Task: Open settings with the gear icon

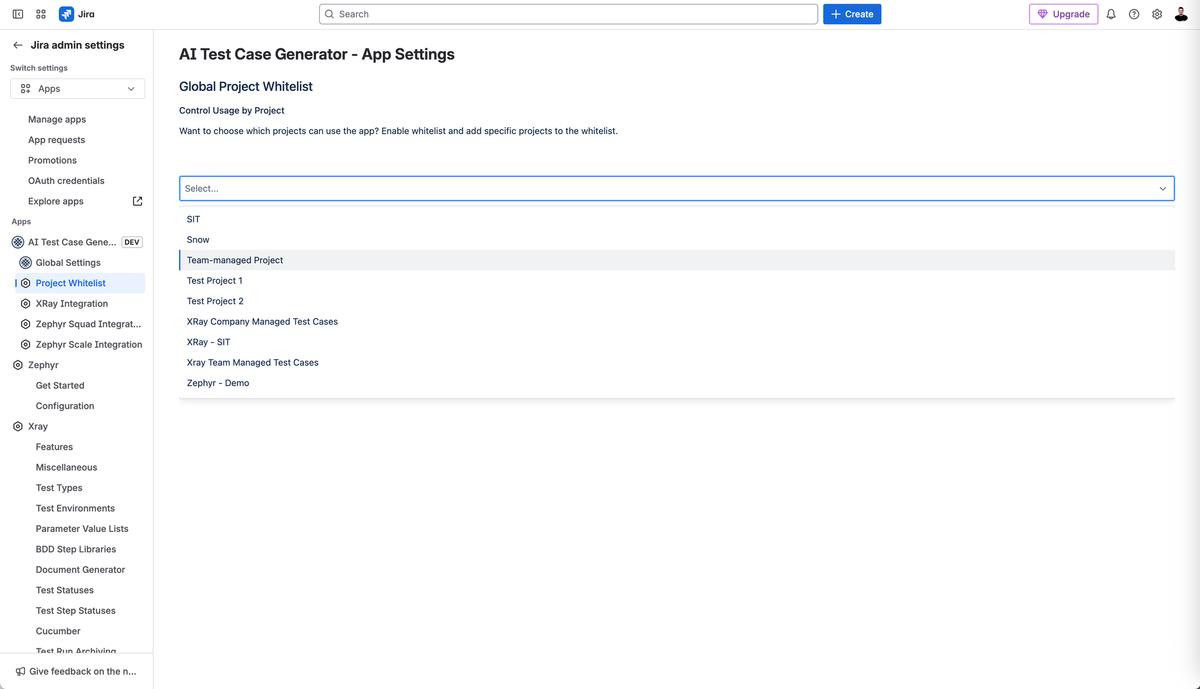Action: coord(1157,13)
